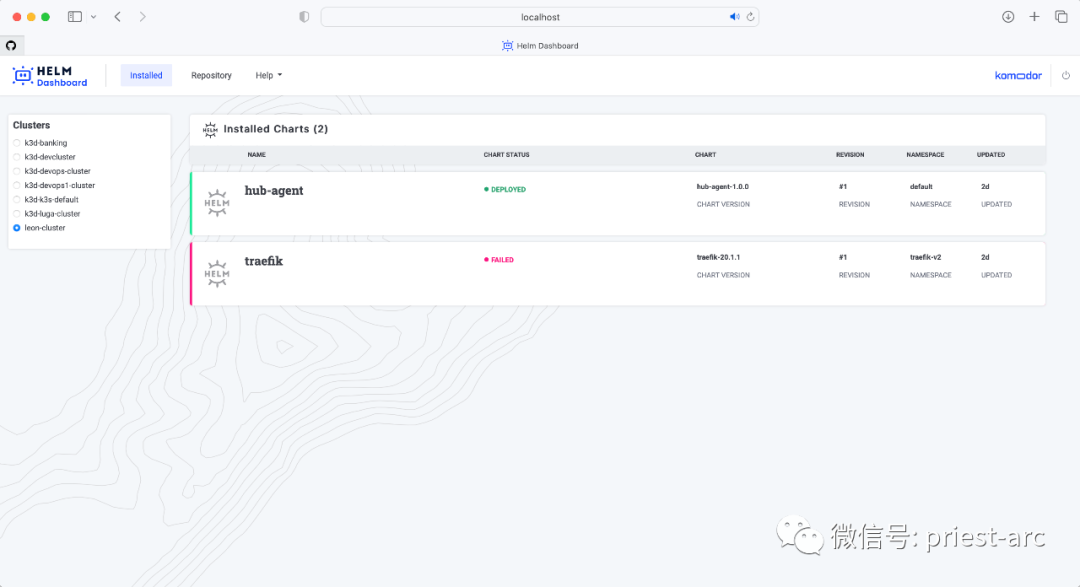Click the power shutdown icon
The width and height of the screenshot is (1080, 587).
(x=1066, y=75)
